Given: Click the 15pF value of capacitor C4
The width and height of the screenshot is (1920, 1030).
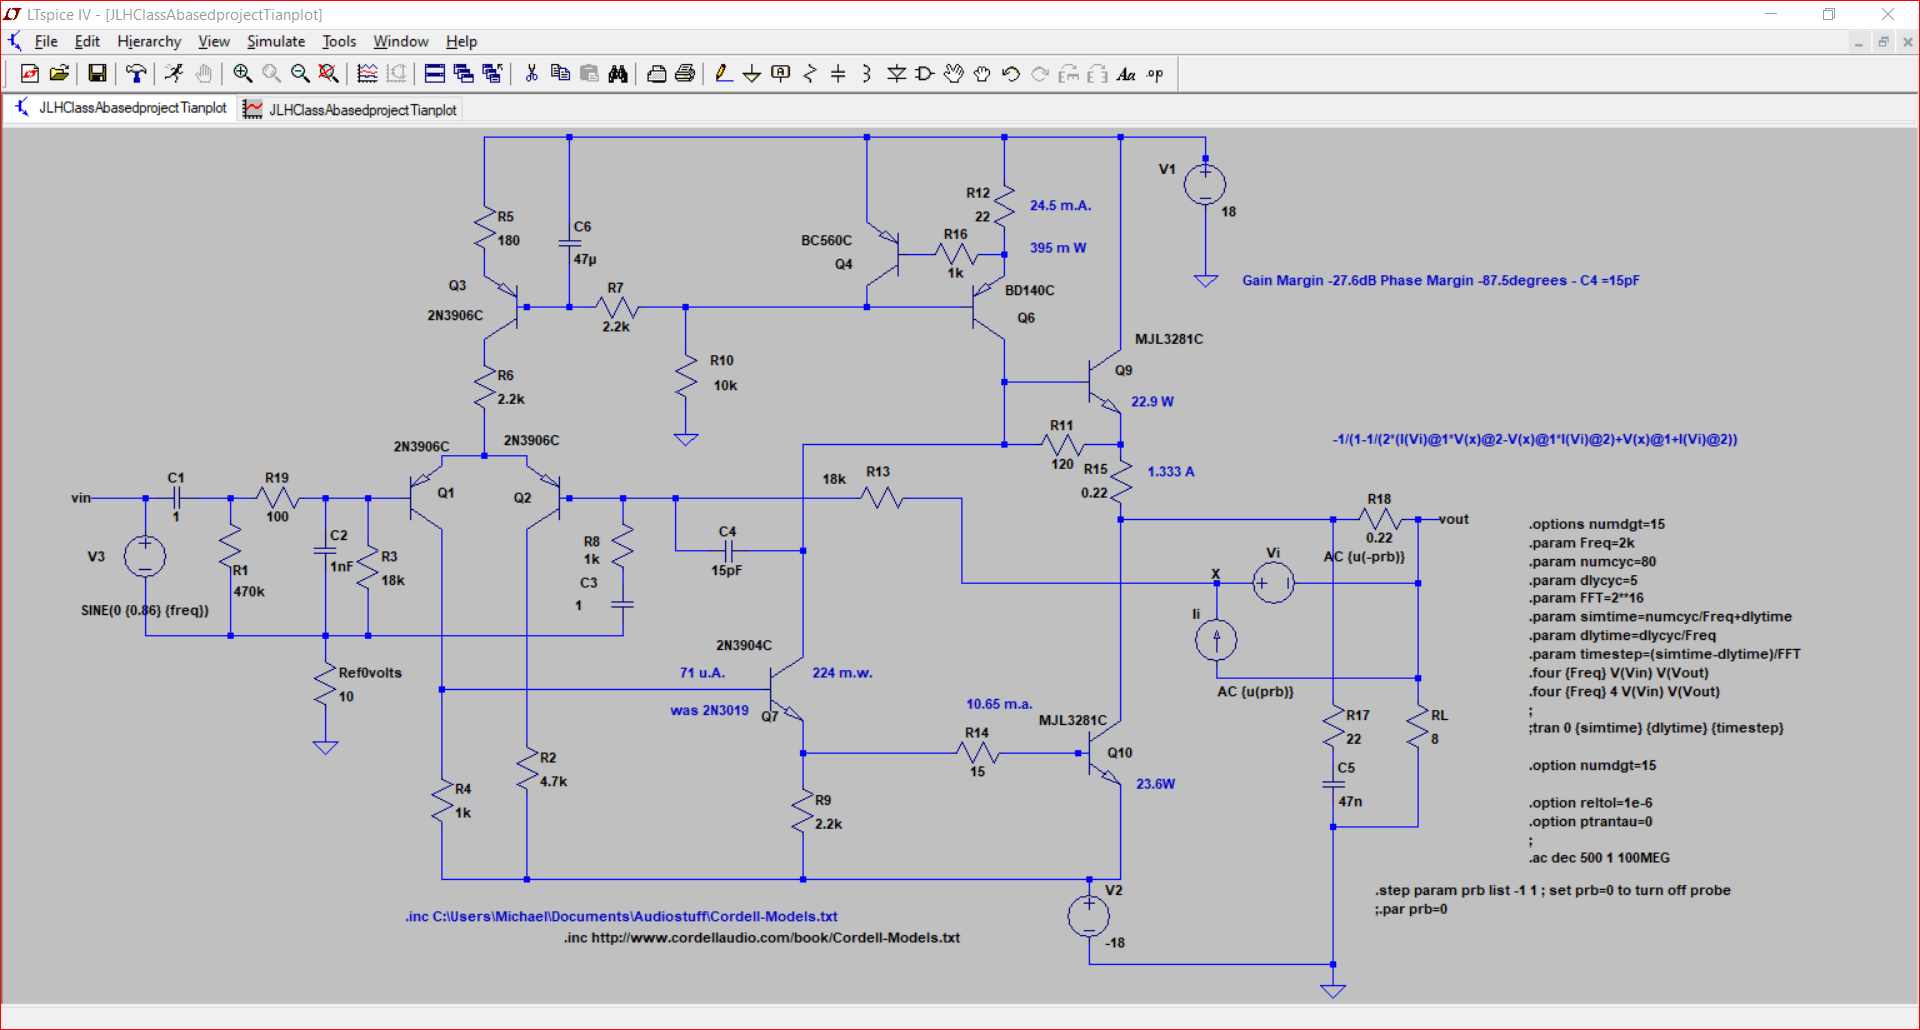Looking at the screenshot, I should (x=727, y=570).
